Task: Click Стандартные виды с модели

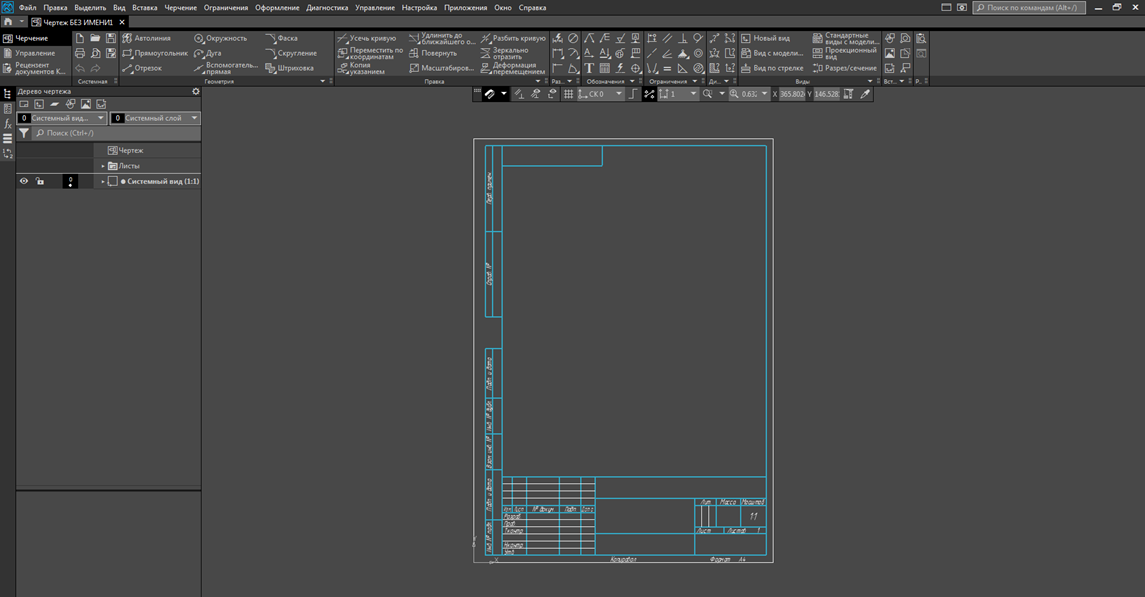Action: coord(846,38)
